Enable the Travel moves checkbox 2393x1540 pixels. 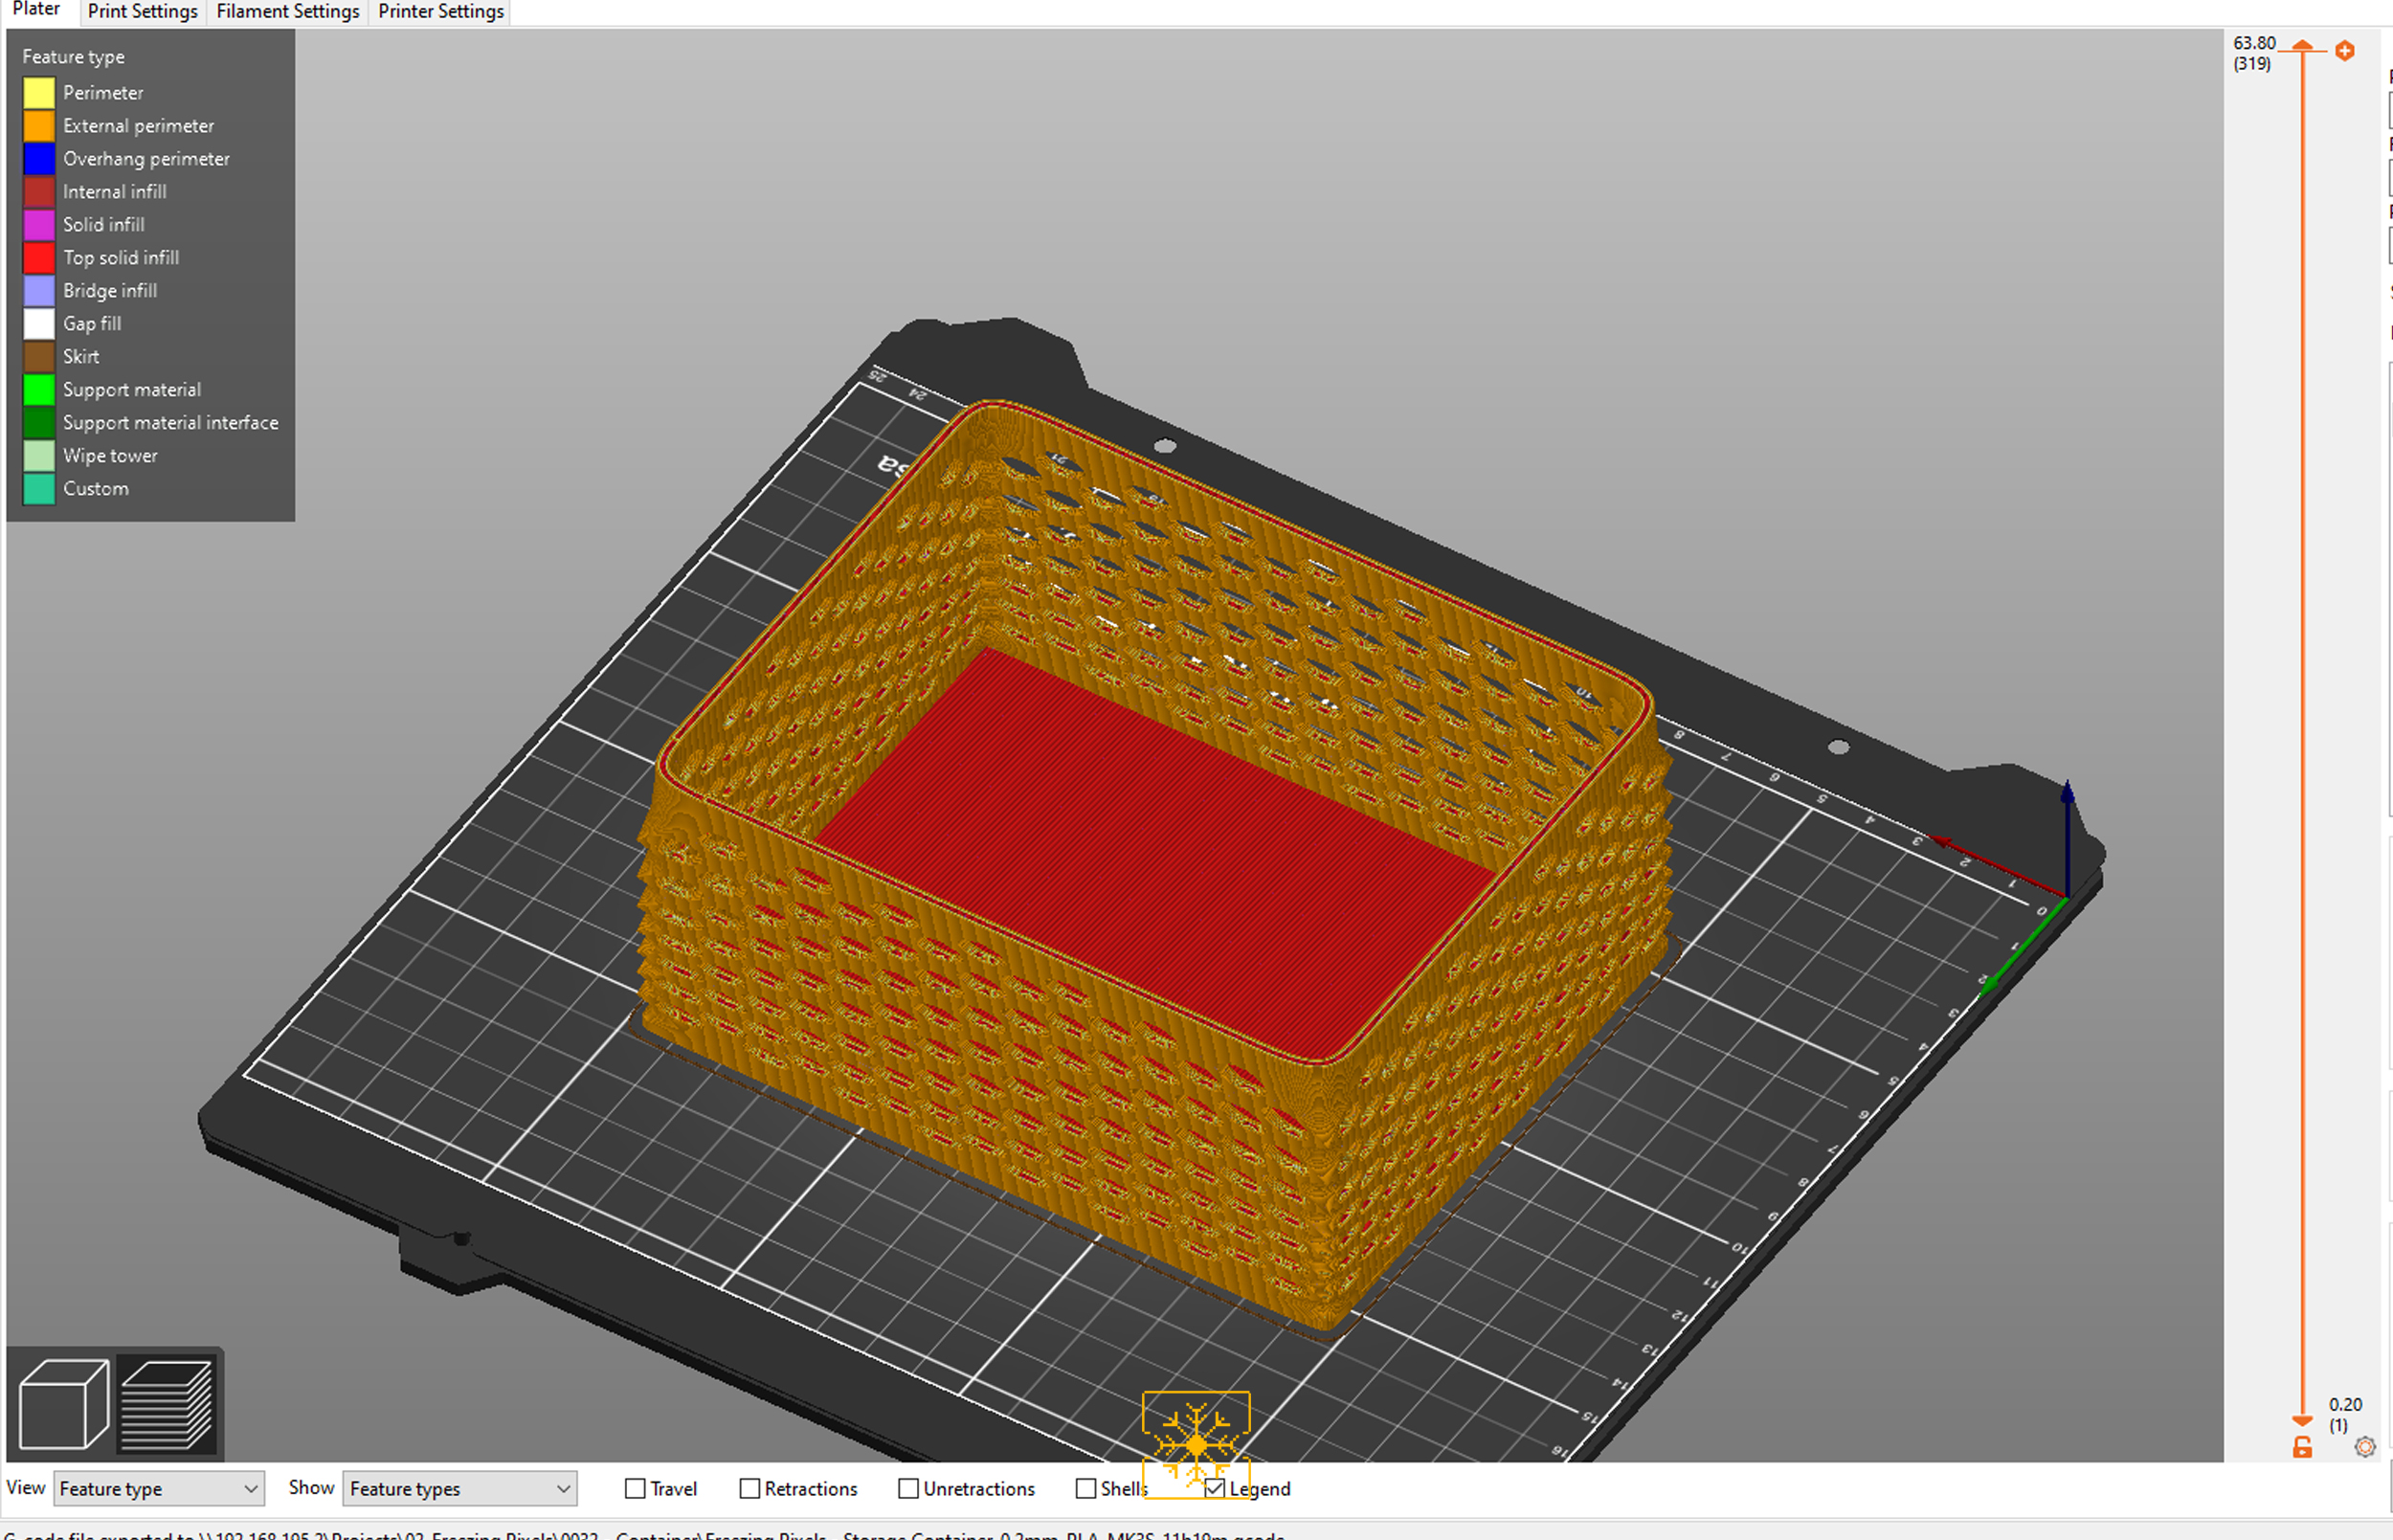coord(635,1488)
